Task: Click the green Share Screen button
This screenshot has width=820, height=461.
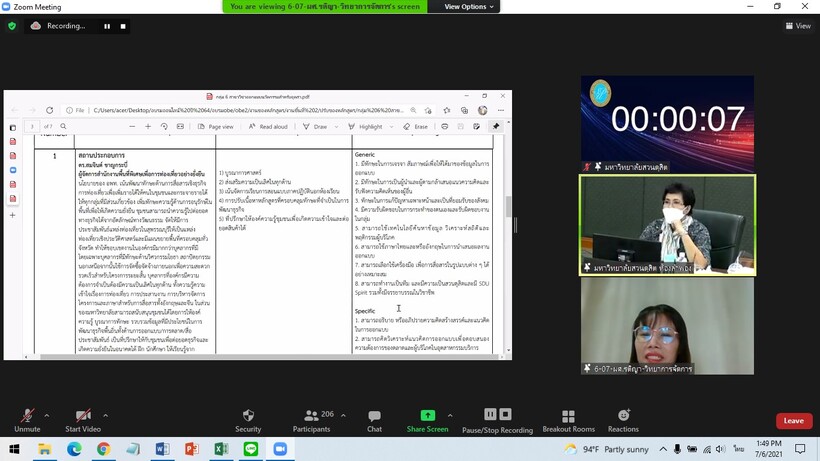Action: (x=427, y=421)
